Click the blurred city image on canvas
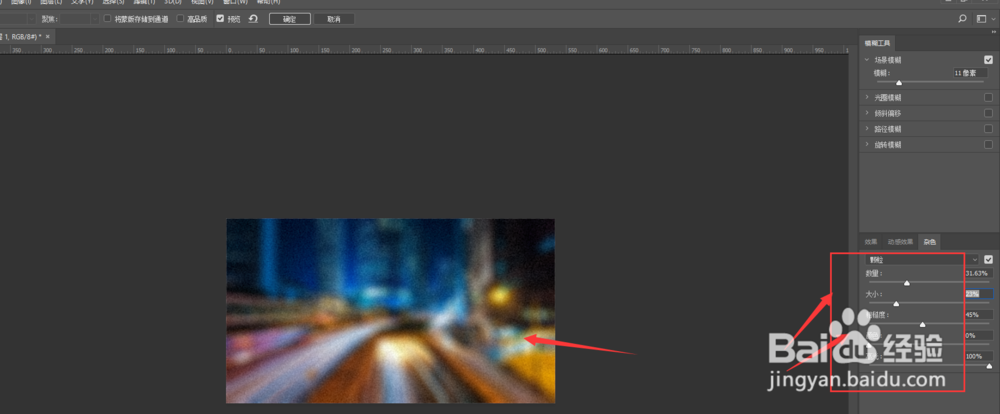Viewport: 1000px width, 414px height. (390, 311)
